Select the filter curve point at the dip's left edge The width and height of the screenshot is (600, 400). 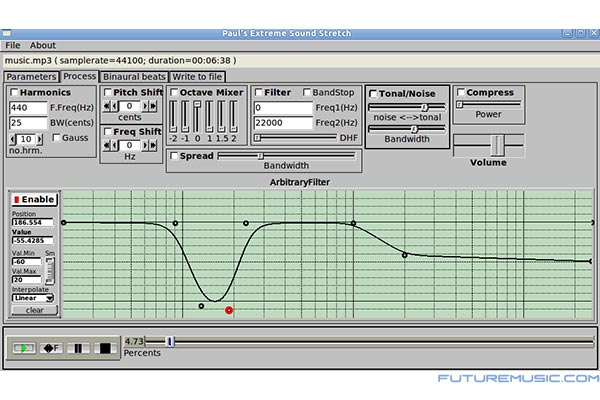tap(175, 223)
